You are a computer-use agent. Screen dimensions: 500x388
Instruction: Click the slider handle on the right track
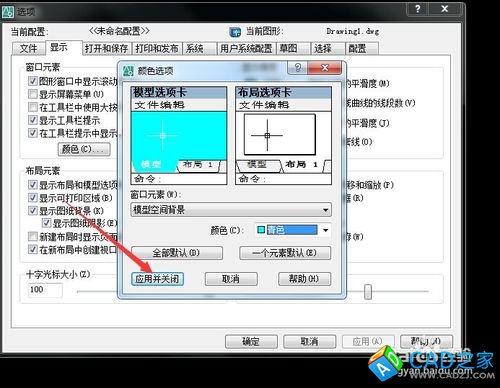[x=368, y=291]
